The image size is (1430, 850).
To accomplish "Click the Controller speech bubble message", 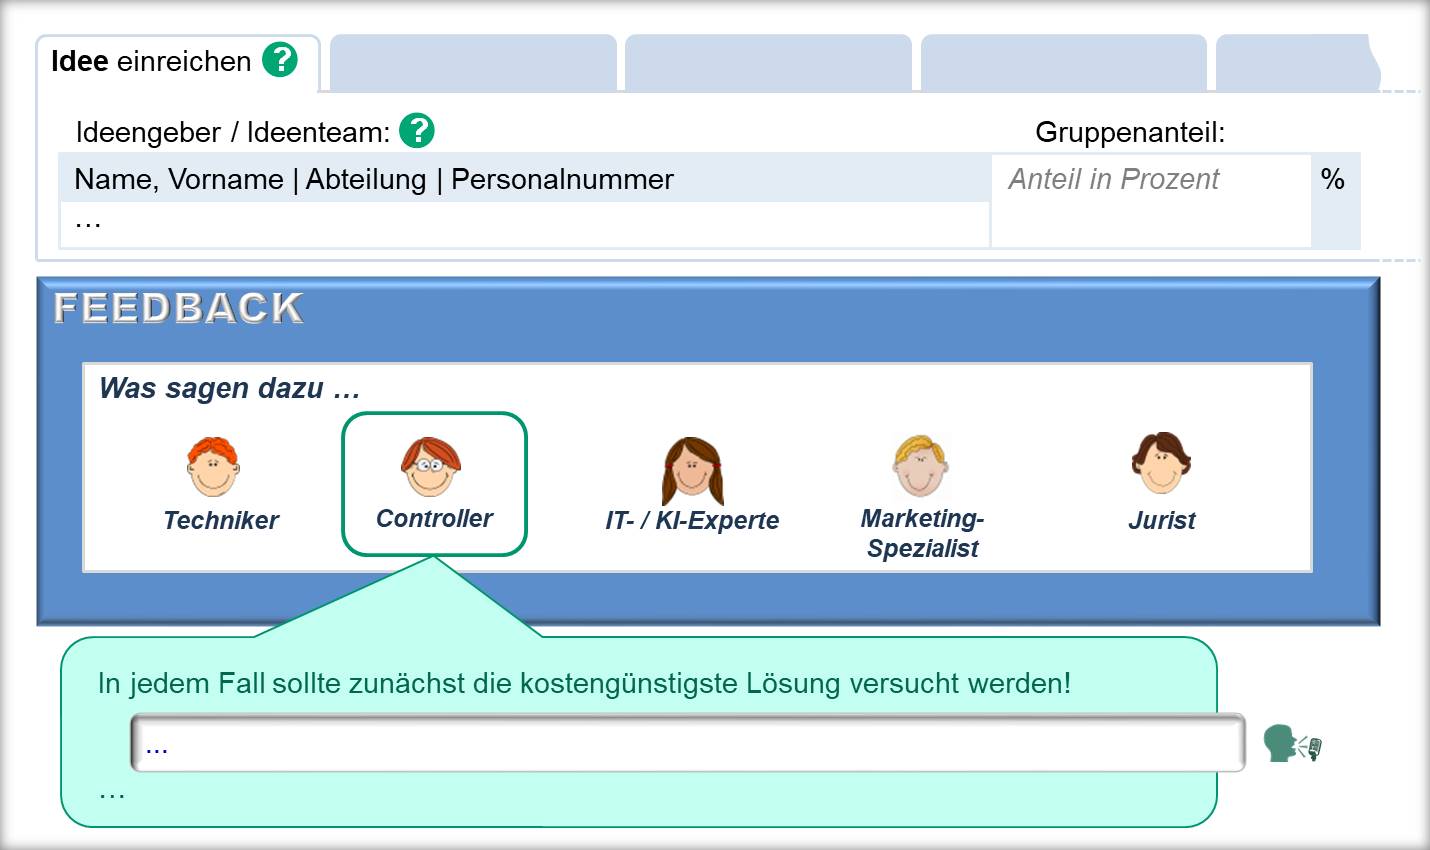I will pos(580,683).
